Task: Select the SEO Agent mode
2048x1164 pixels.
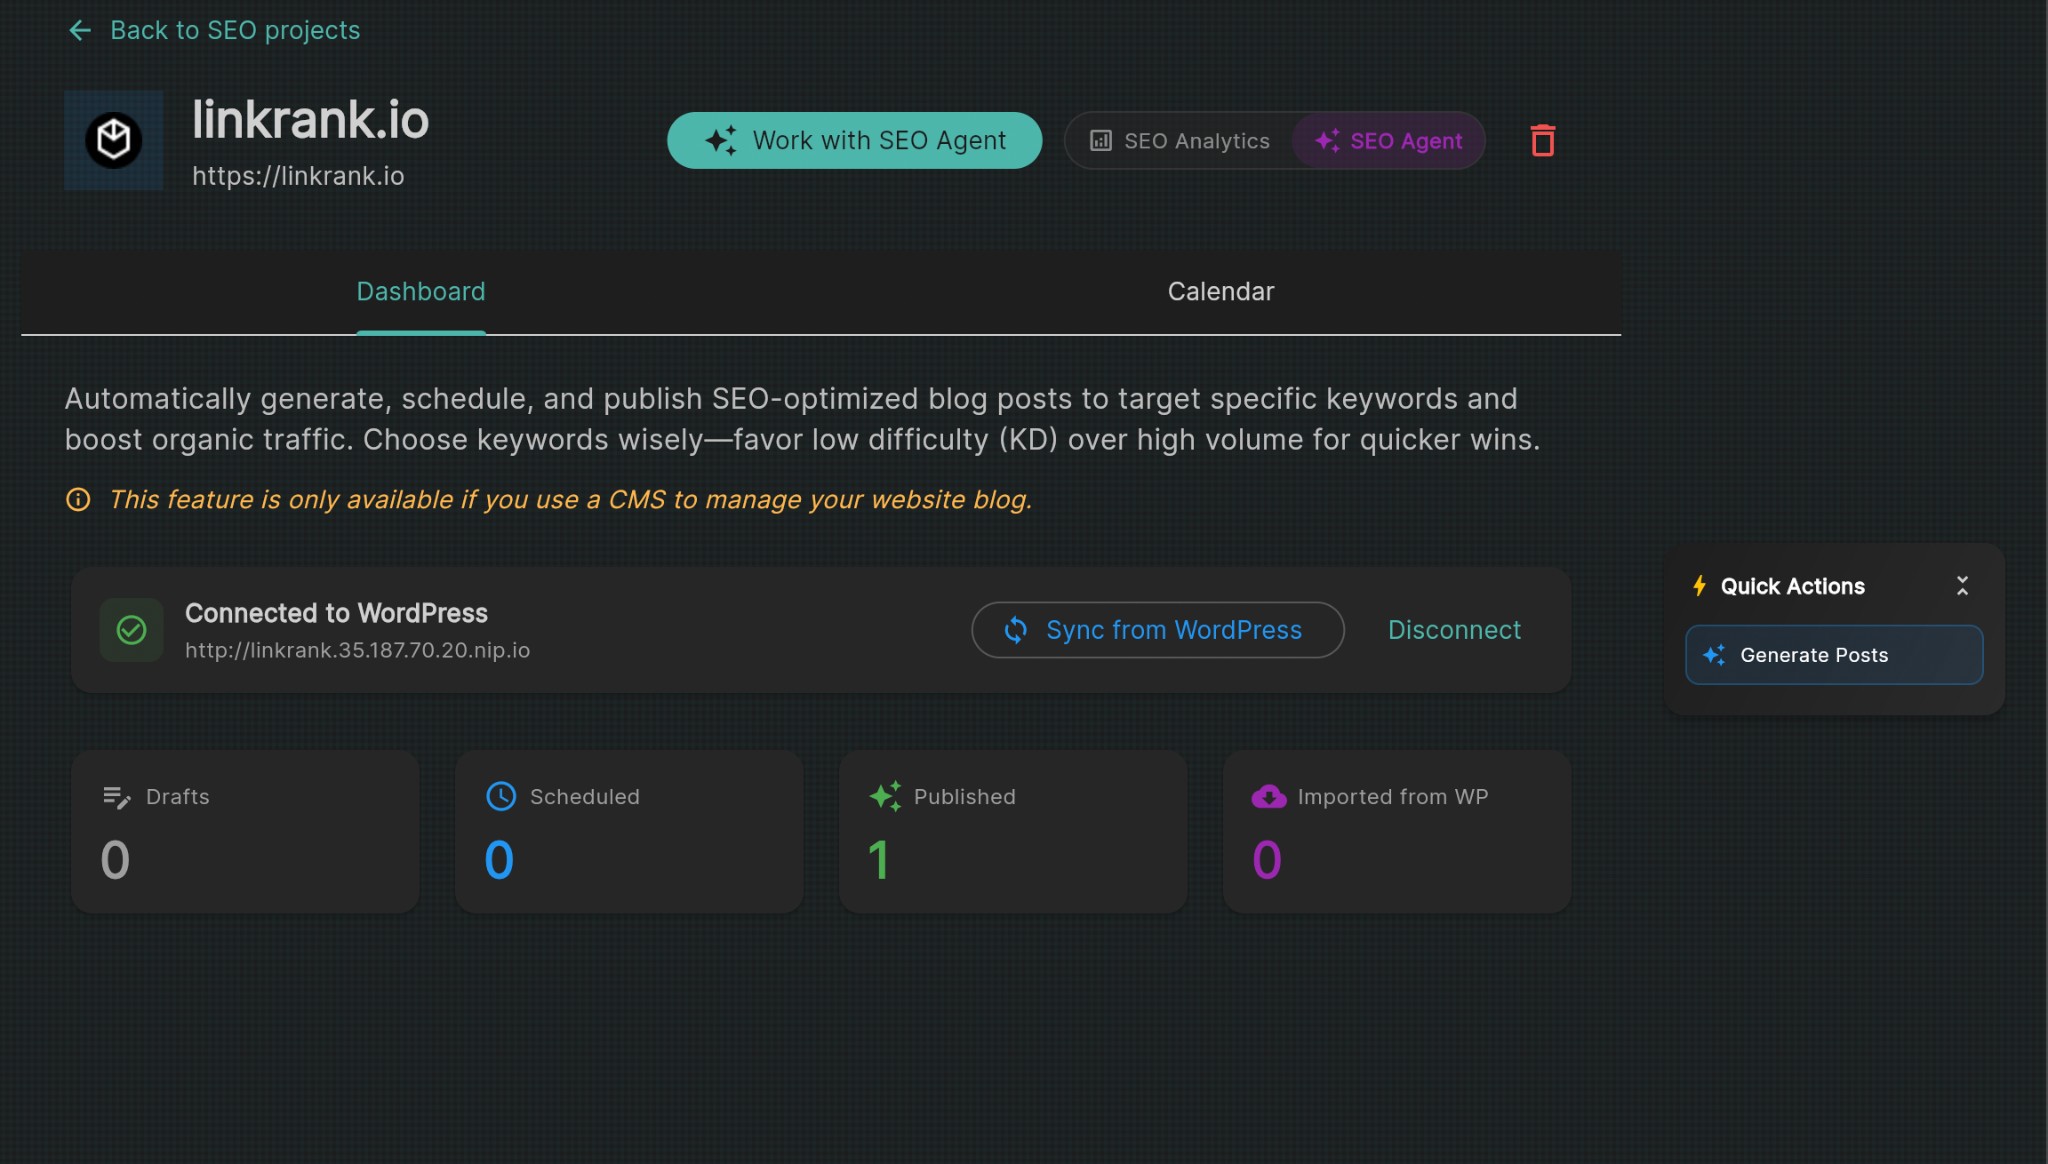Action: (1388, 140)
